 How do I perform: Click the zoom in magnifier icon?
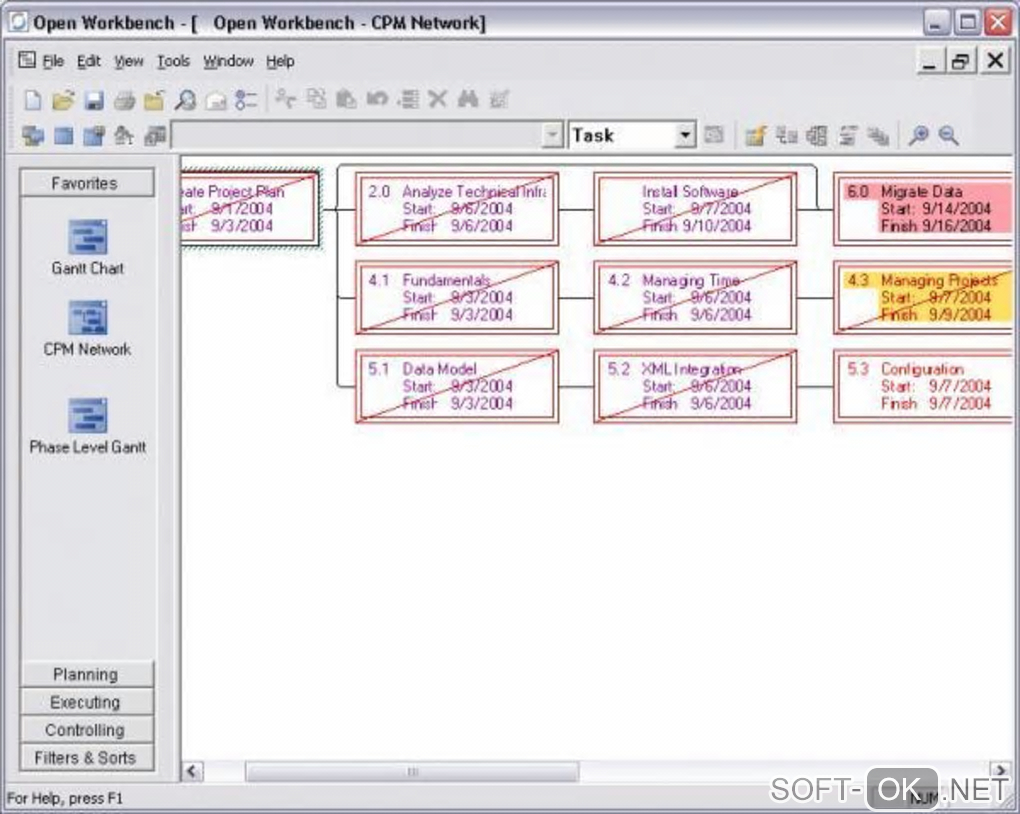tap(919, 135)
